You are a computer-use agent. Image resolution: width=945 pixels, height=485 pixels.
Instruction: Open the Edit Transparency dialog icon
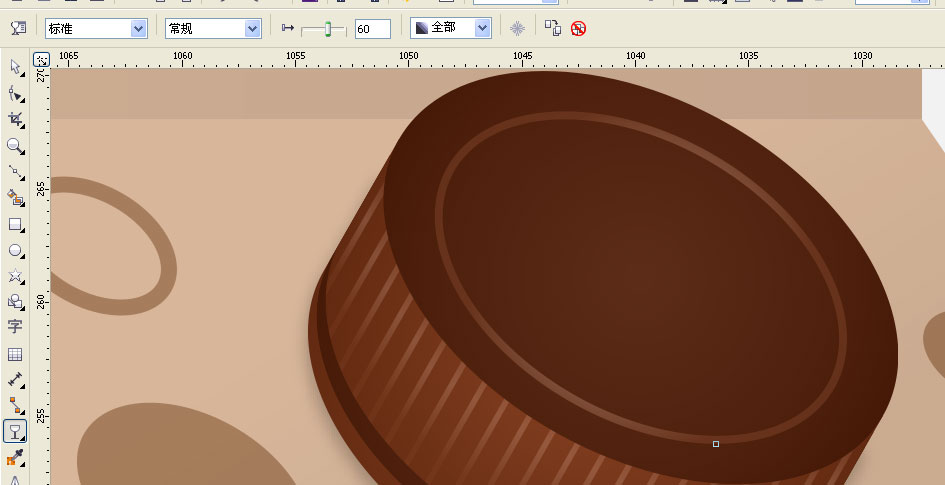coord(18,28)
